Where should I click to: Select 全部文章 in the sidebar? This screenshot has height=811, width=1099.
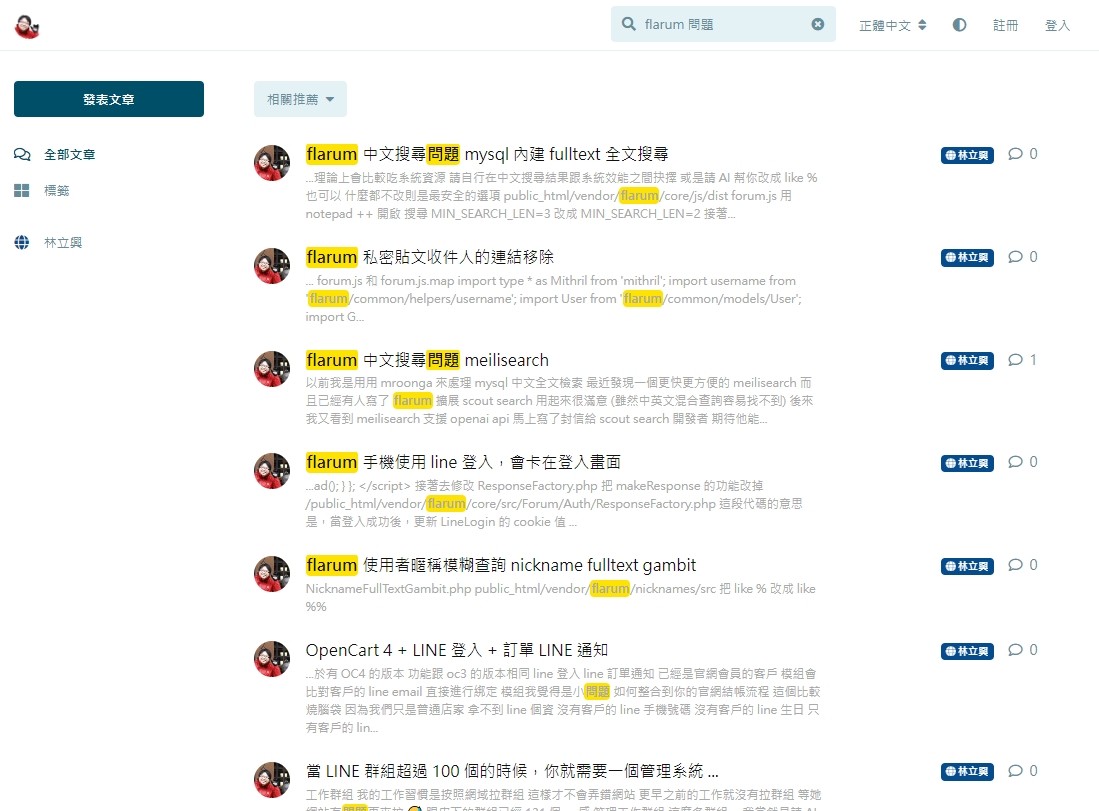click(x=69, y=154)
